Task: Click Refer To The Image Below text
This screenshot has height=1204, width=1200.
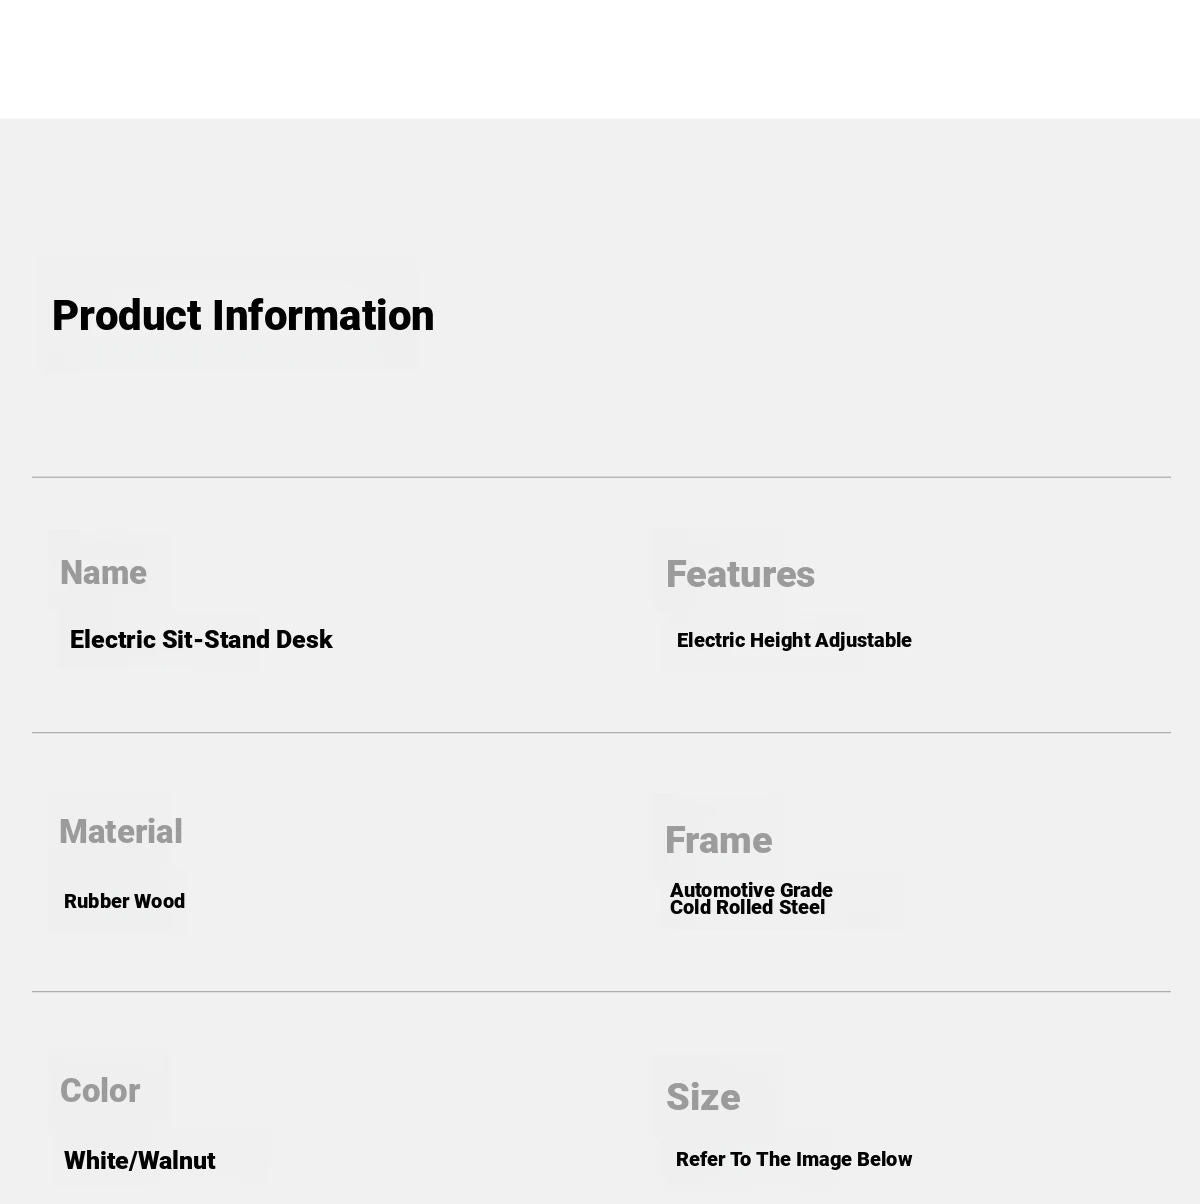Action: (794, 1160)
